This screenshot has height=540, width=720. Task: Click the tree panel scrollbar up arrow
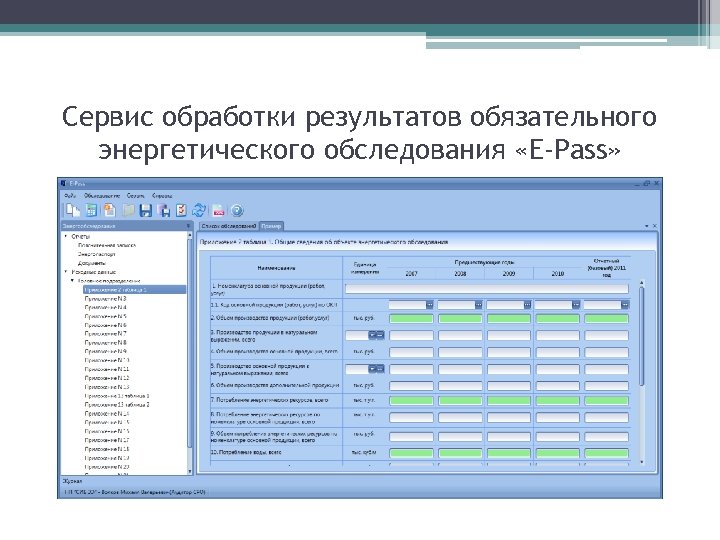(x=190, y=235)
